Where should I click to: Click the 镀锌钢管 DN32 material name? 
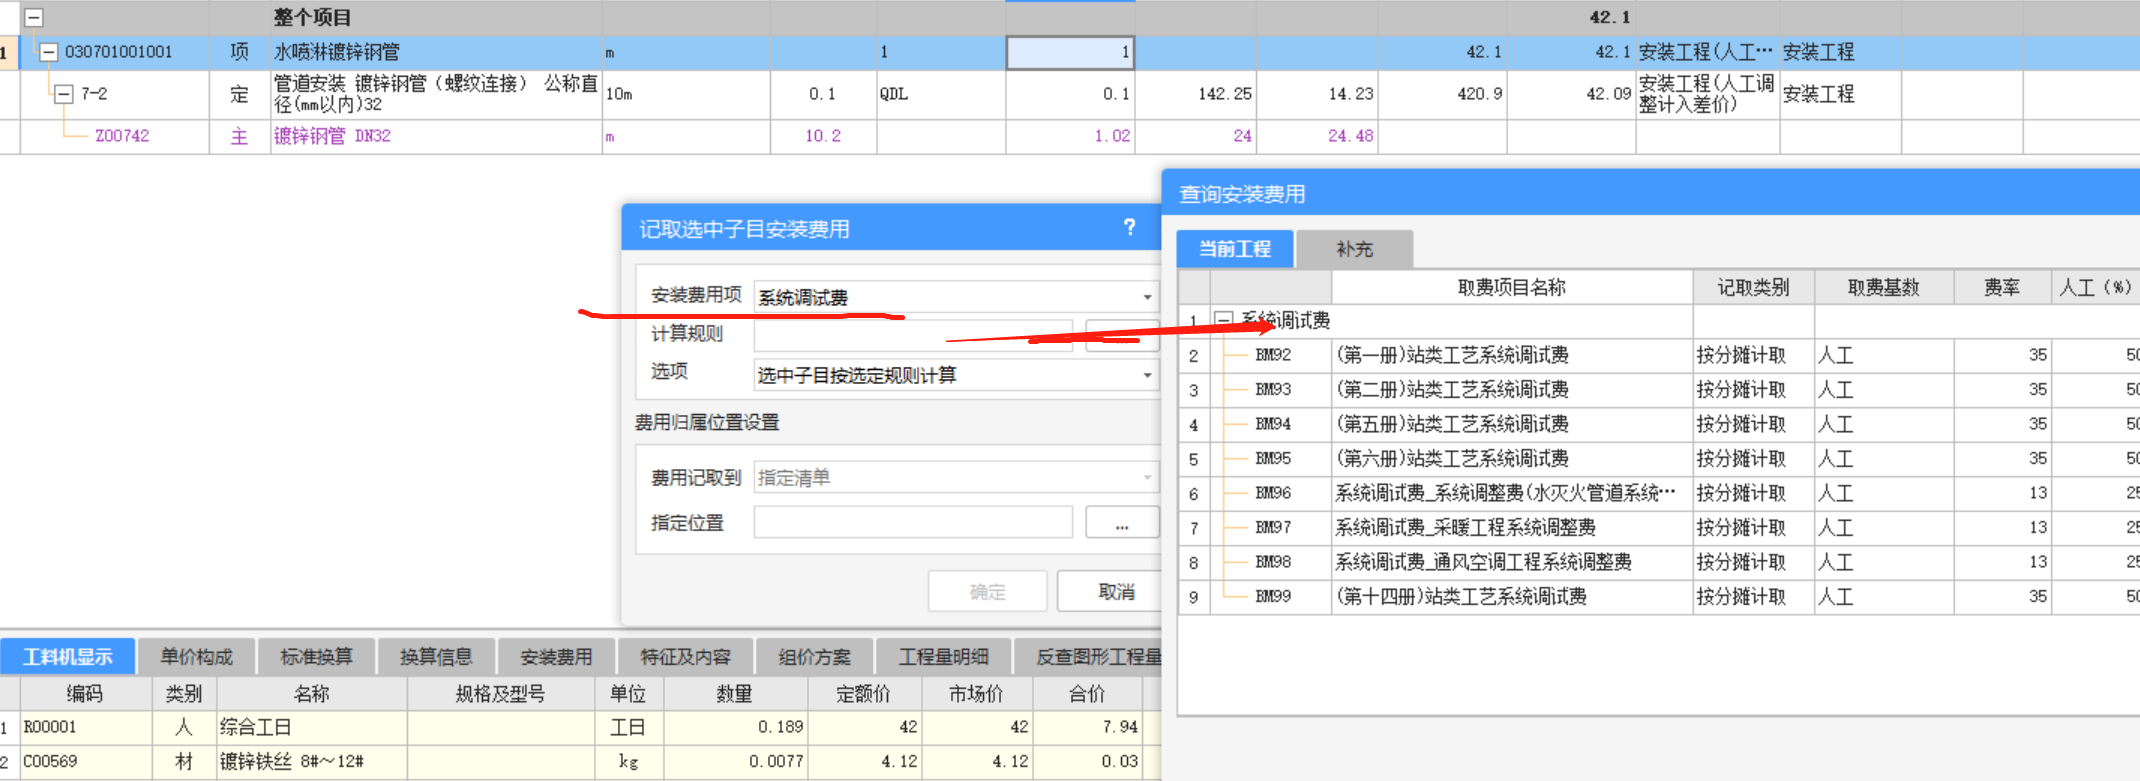333,136
